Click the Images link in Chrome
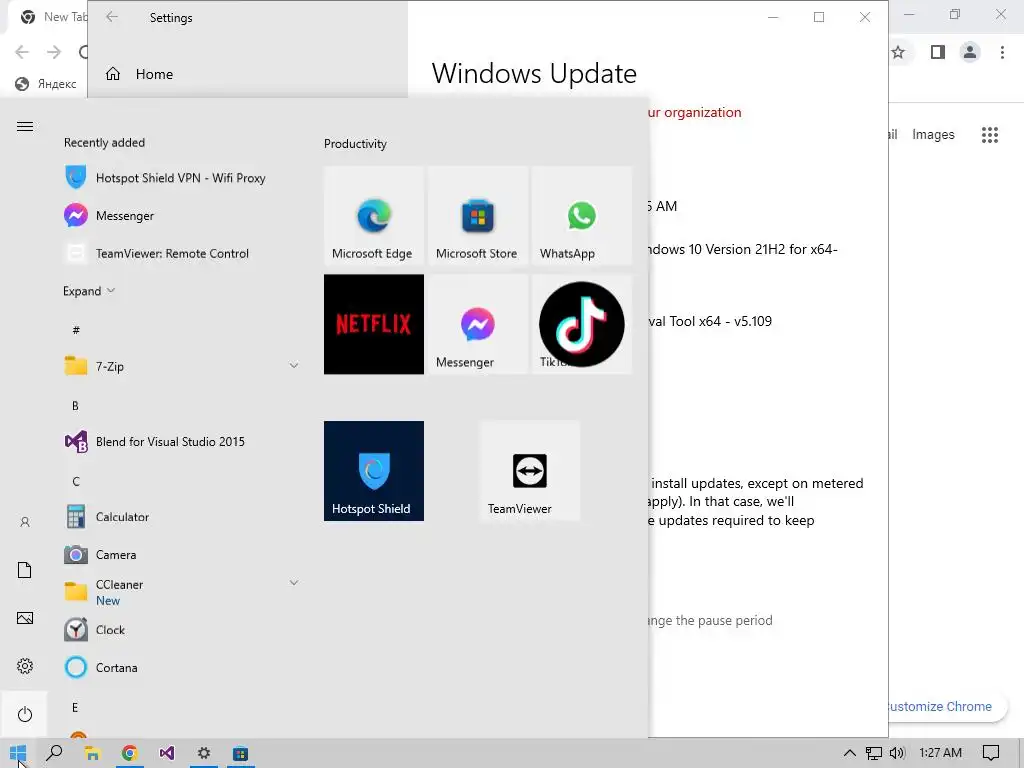This screenshot has width=1024, height=768. 933,135
